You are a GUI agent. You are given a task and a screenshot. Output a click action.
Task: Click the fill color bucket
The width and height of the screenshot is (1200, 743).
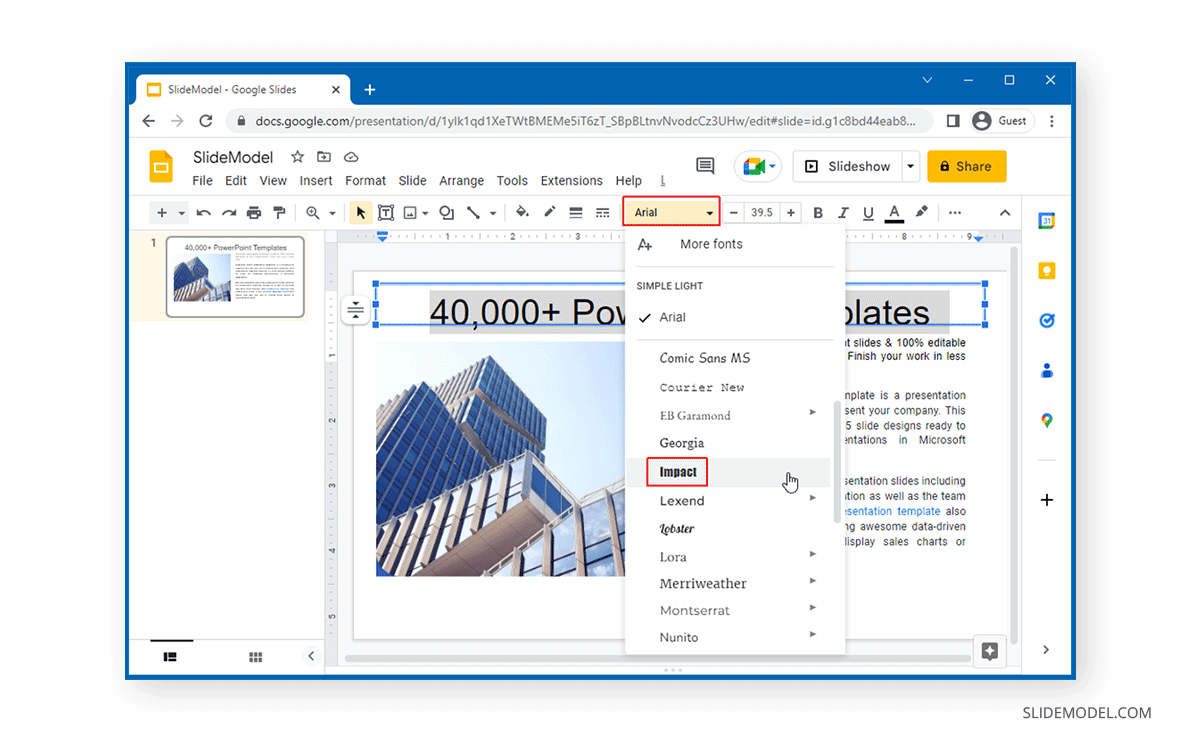pyautogui.click(x=522, y=212)
